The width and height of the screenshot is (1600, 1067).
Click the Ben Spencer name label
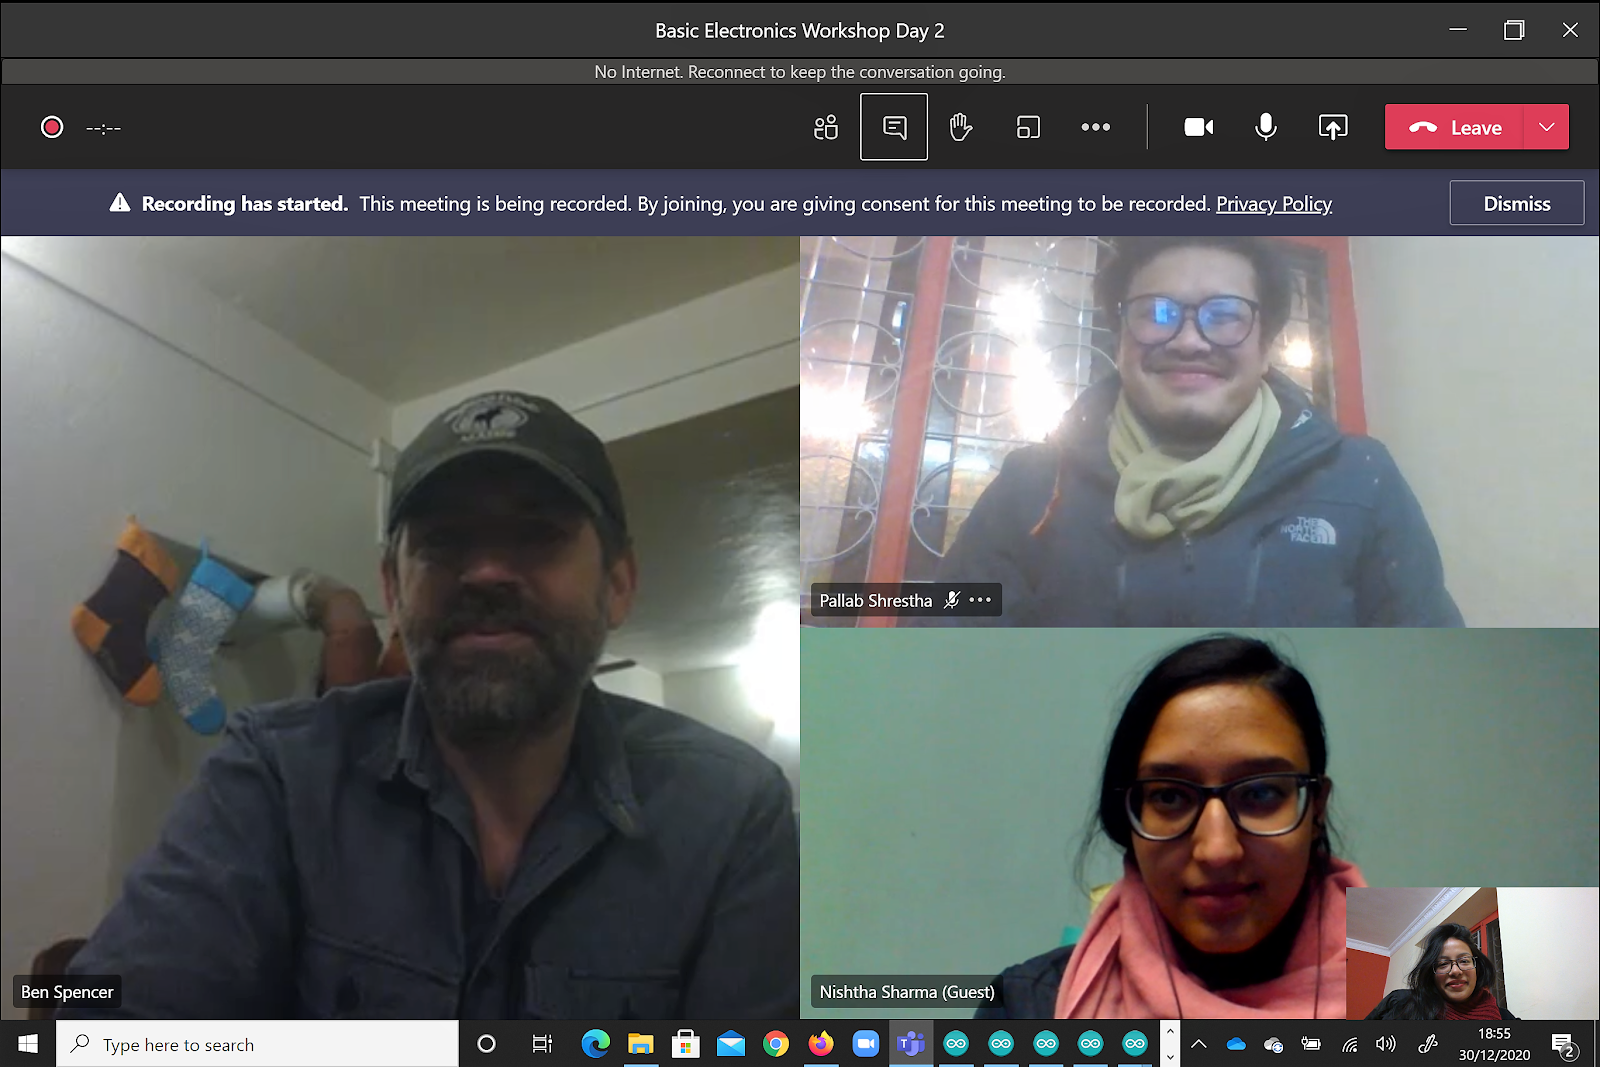(x=67, y=992)
